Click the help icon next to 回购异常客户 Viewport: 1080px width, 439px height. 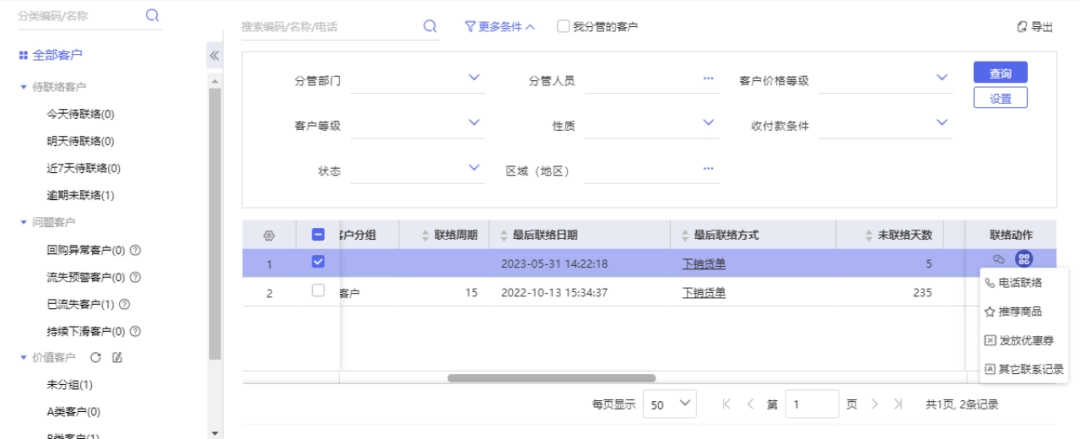coord(136,250)
